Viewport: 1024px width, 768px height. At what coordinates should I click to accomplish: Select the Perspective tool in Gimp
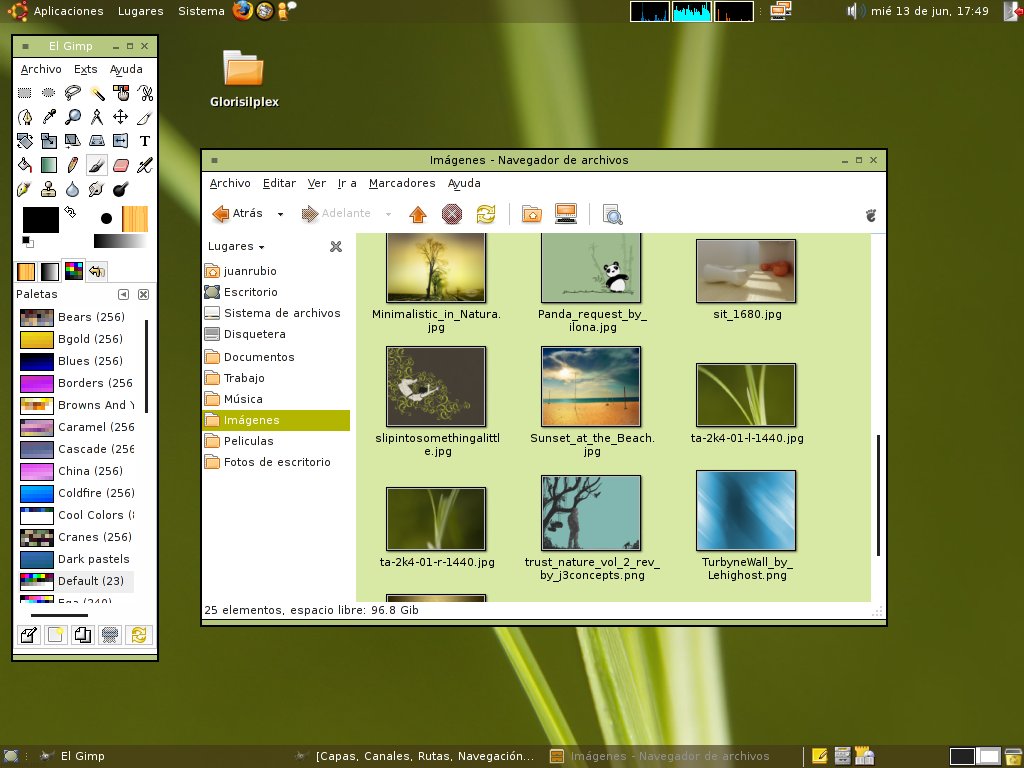pos(97,141)
